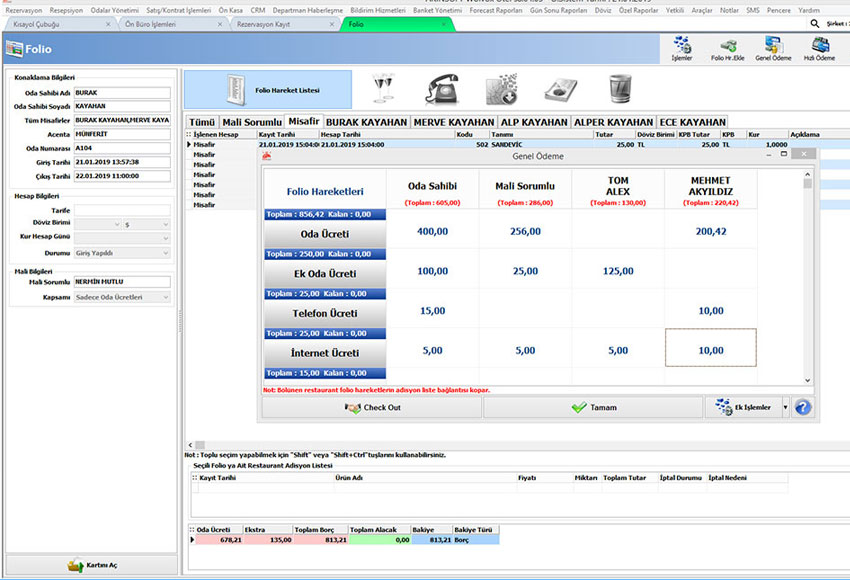The height and width of the screenshot is (580, 850).
Task: Open the Ön Kasa menu
Action: 230,10
